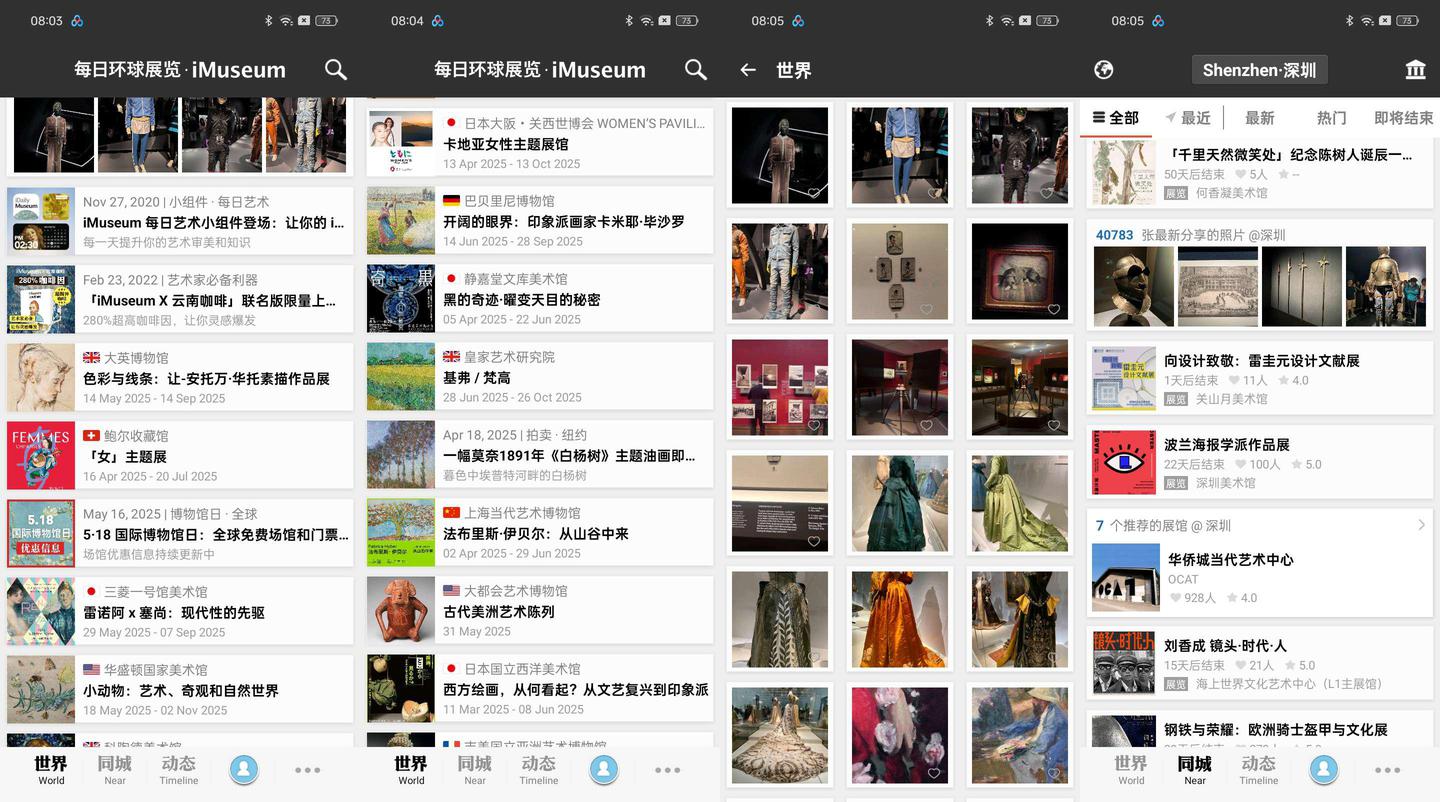
Task: Tap 动态 Timeline tab in 08:04 screen
Action: [x=539, y=769]
